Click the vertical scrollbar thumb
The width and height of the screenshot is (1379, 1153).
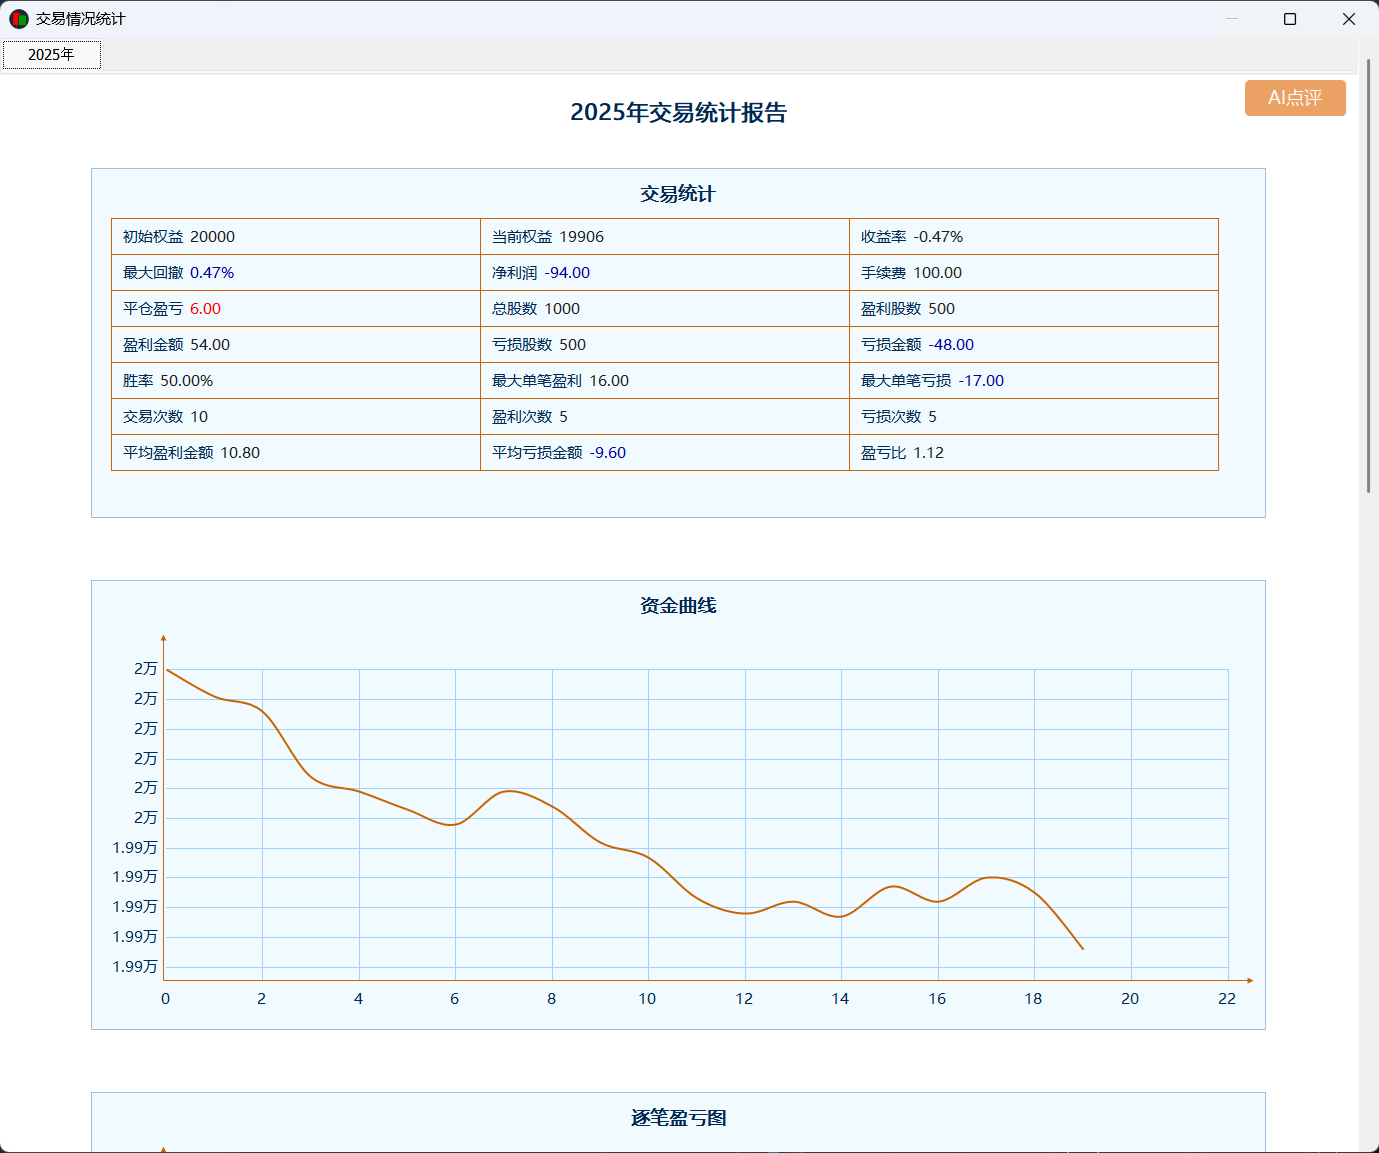tap(1369, 277)
